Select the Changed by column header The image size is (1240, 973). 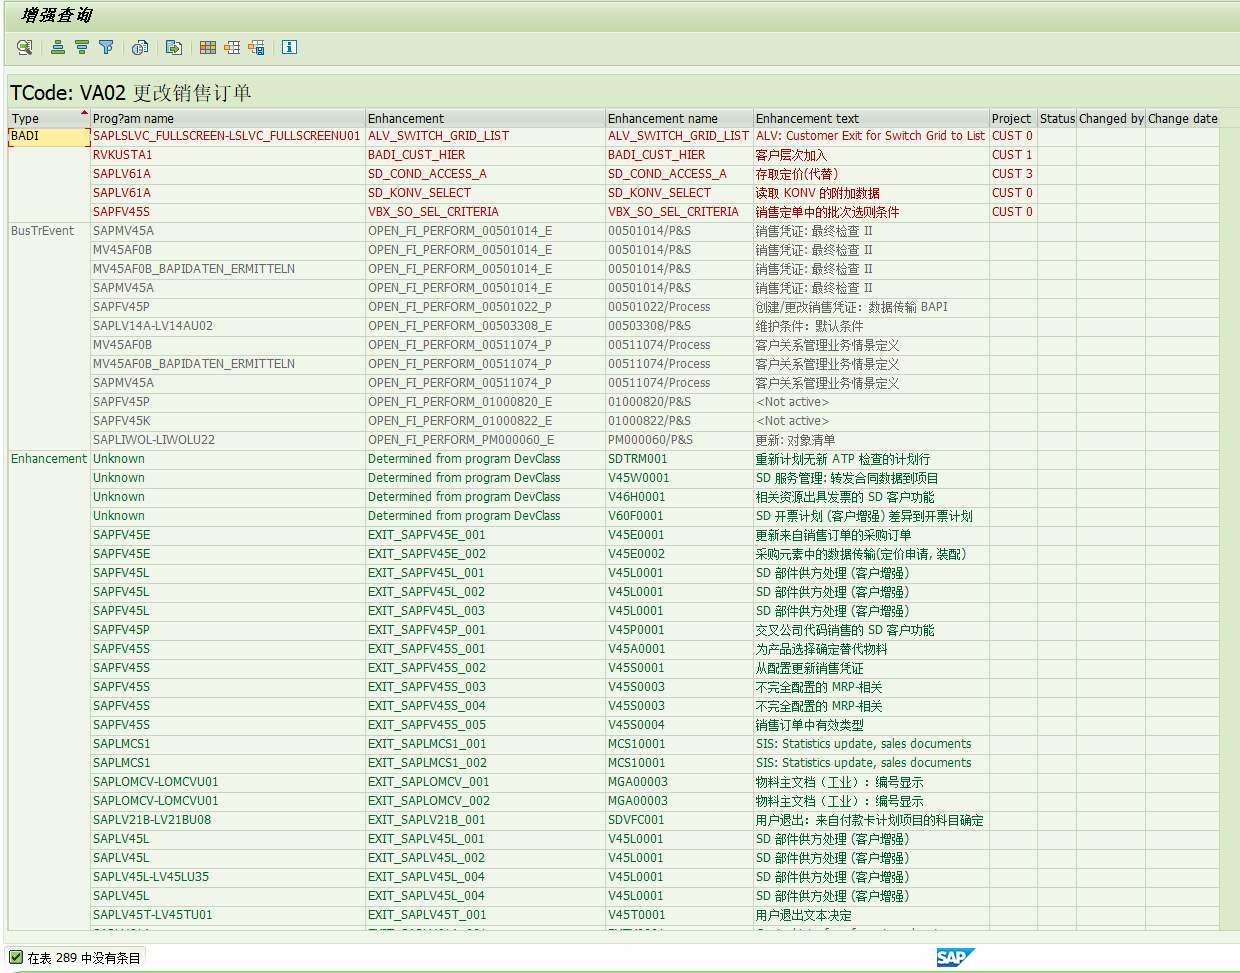pyautogui.click(x=1111, y=118)
